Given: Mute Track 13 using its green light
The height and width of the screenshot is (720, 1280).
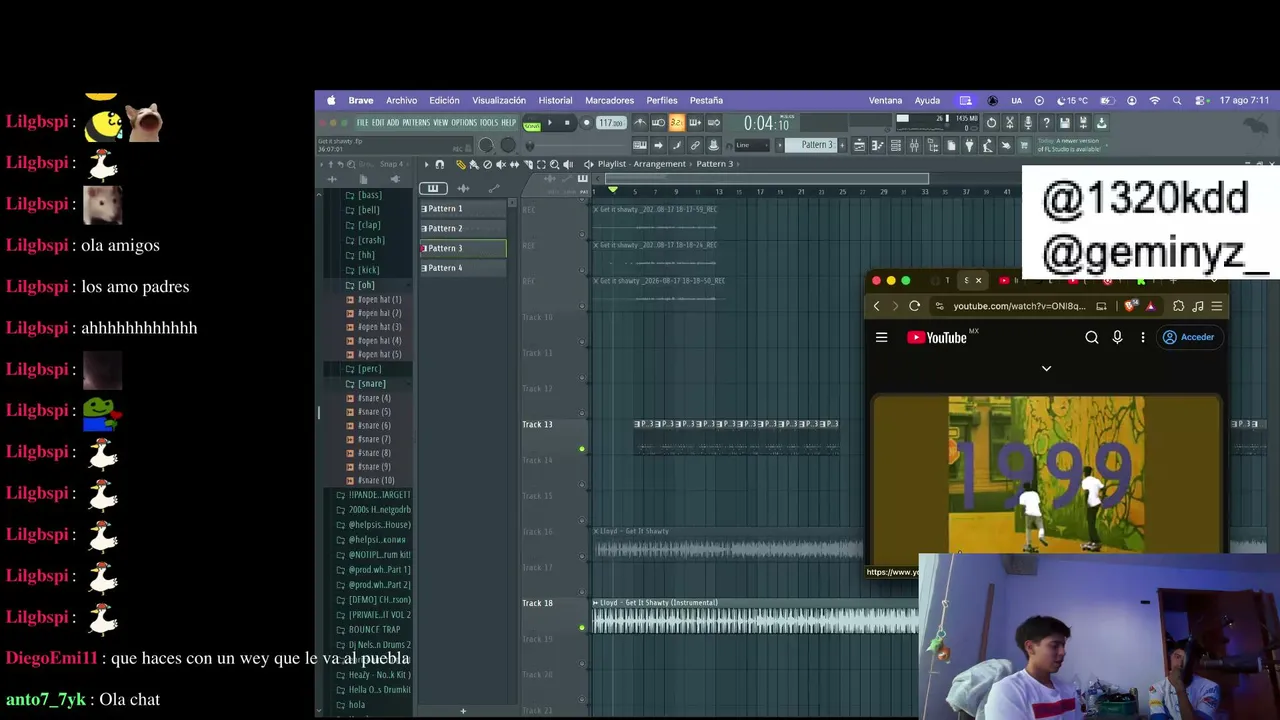Looking at the screenshot, I should click(x=582, y=449).
